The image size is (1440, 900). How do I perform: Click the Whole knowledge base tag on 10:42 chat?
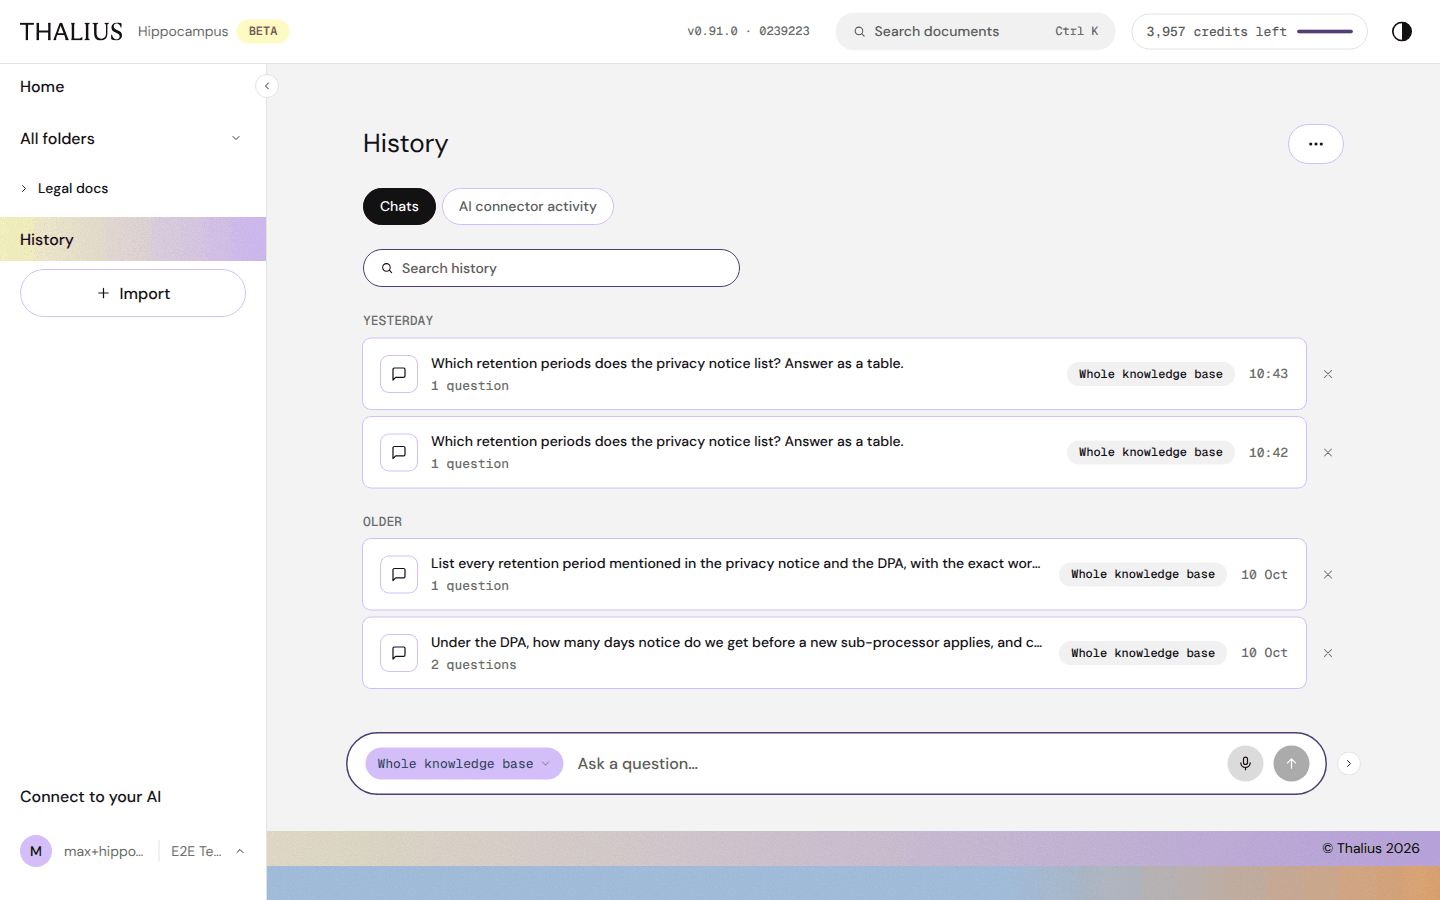point(1150,452)
